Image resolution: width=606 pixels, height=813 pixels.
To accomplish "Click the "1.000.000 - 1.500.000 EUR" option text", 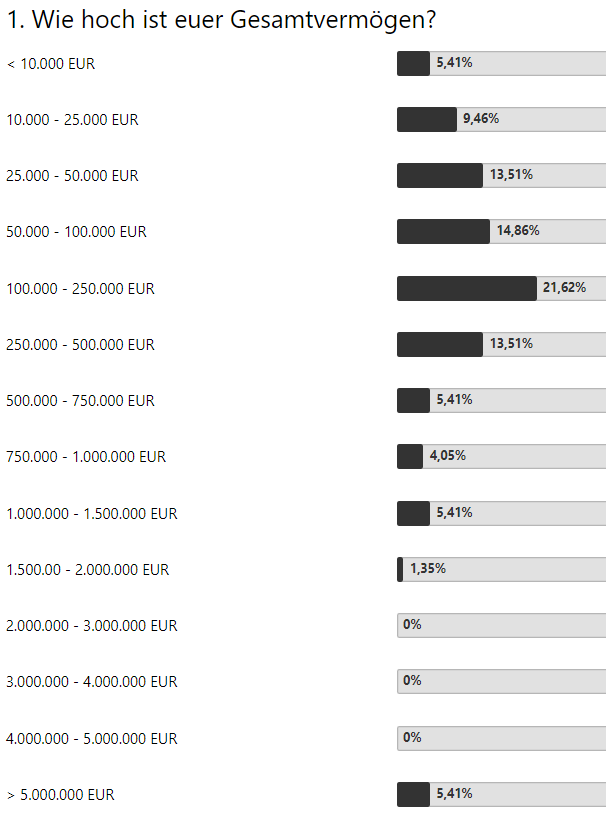I will [91, 514].
